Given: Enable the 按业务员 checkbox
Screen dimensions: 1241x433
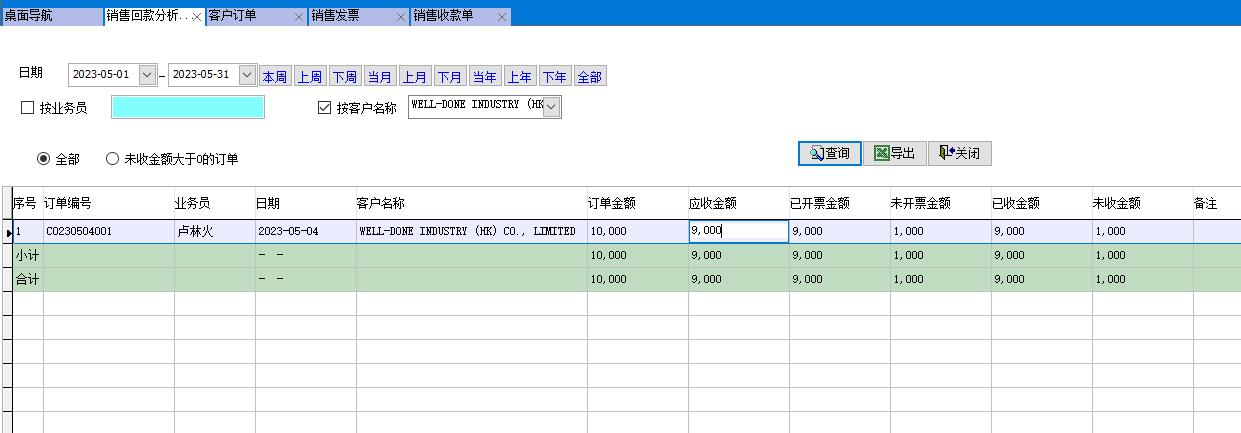Looking at the screenshot, I should pos(28,108).
